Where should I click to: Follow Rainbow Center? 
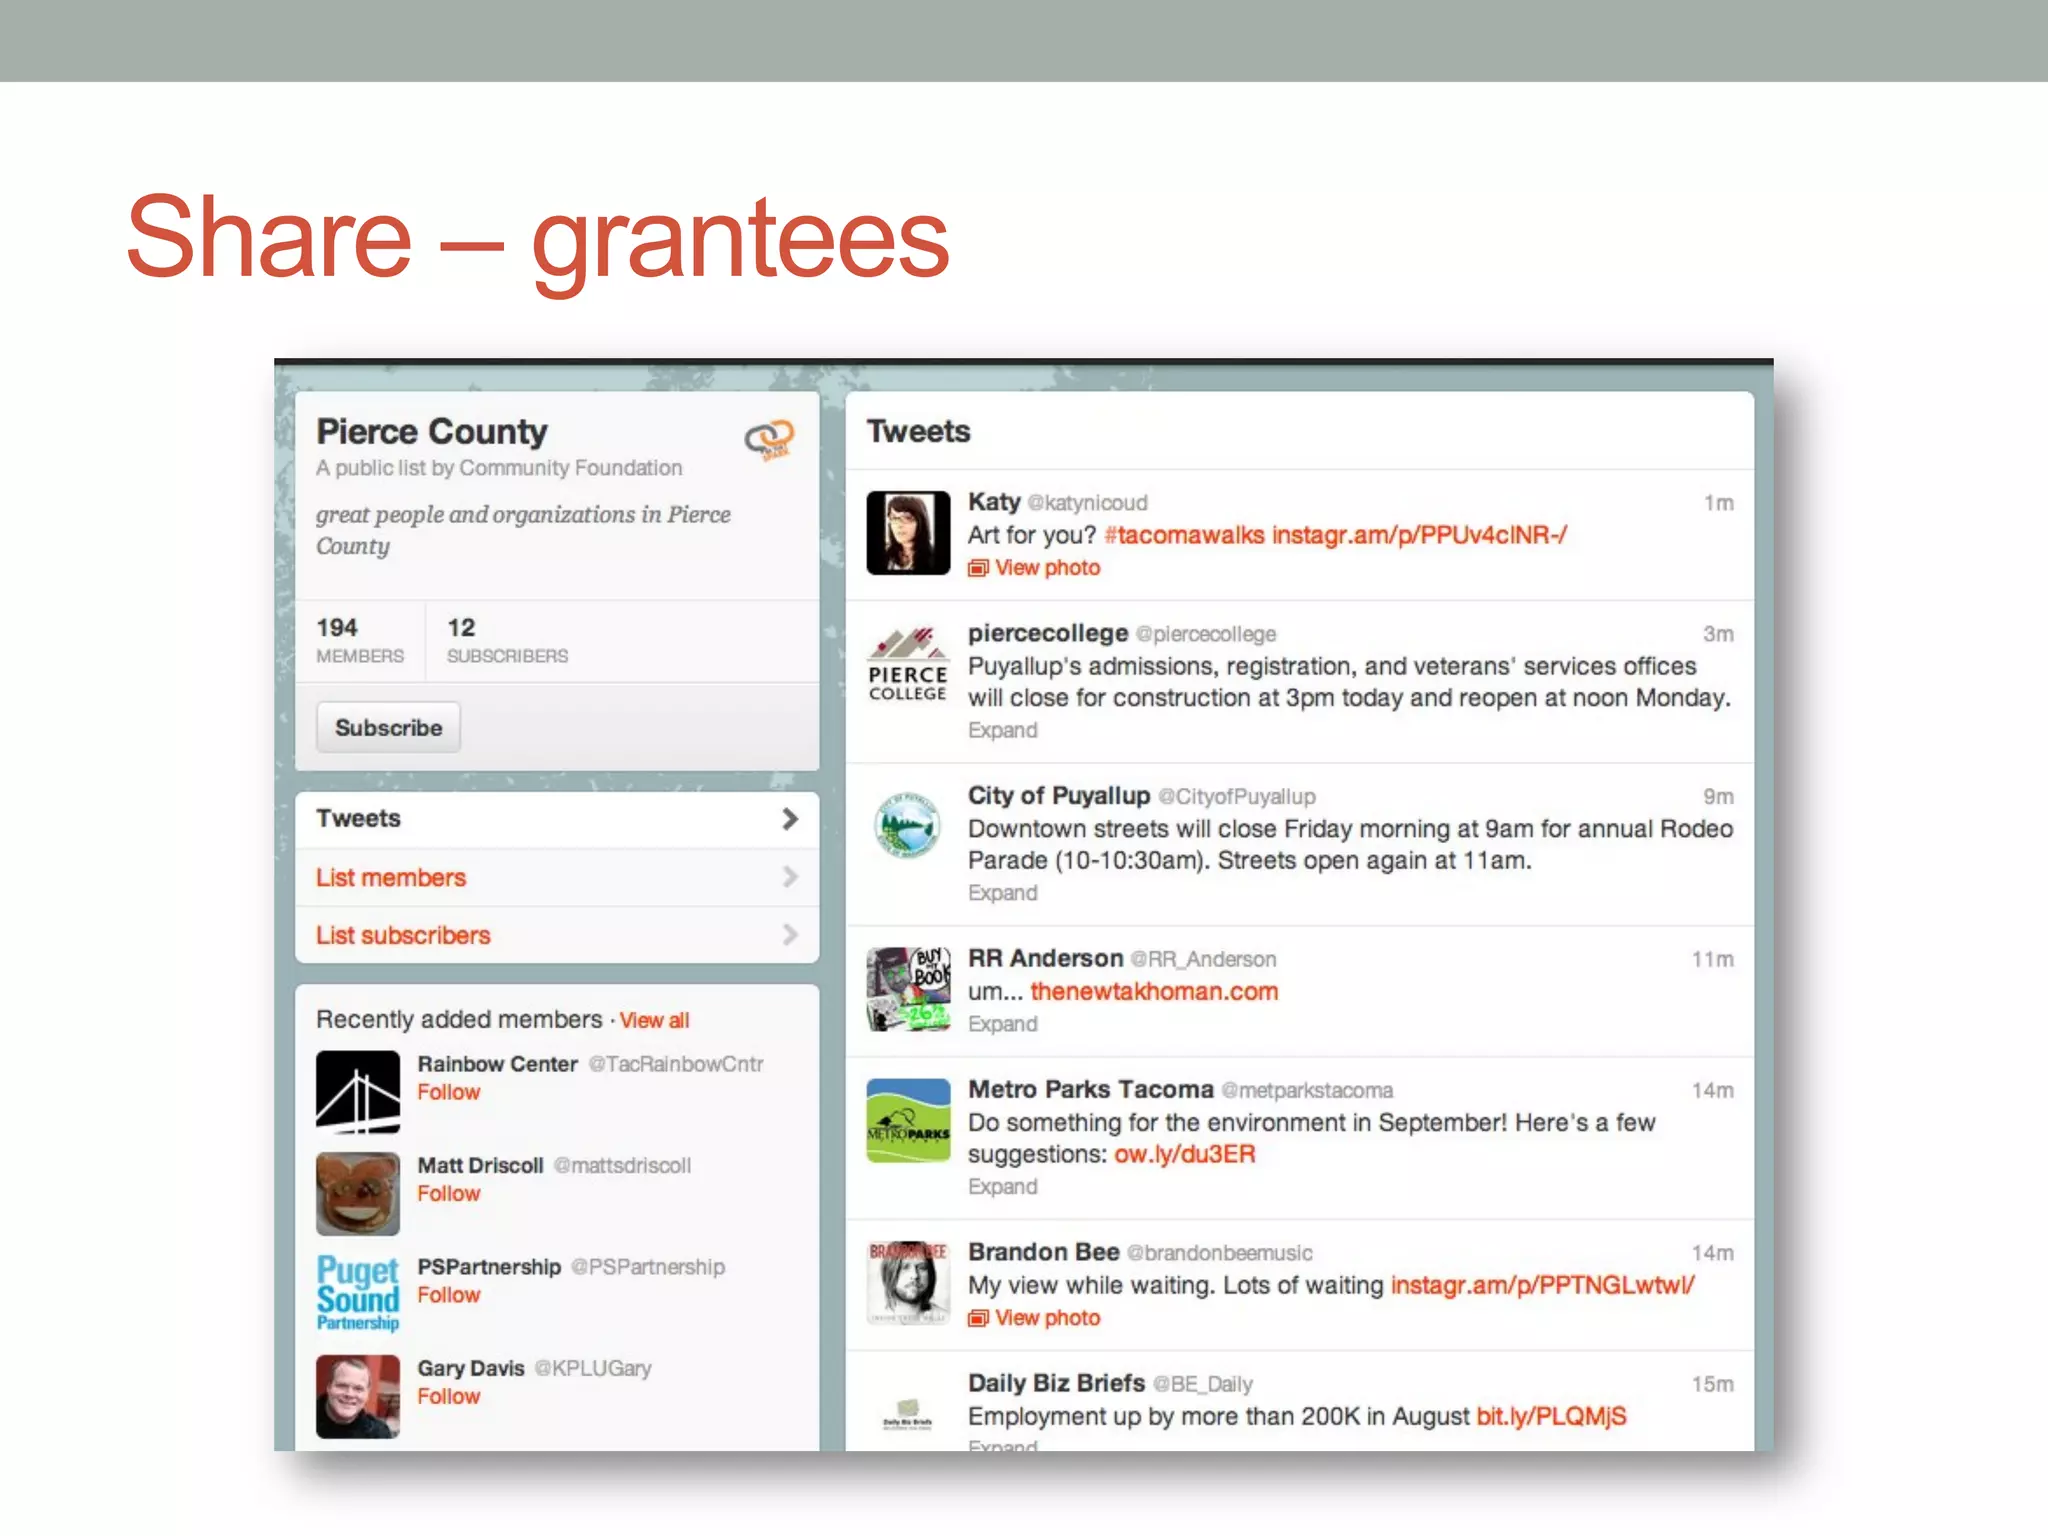pyautogui.click(x=448, y=1092)
